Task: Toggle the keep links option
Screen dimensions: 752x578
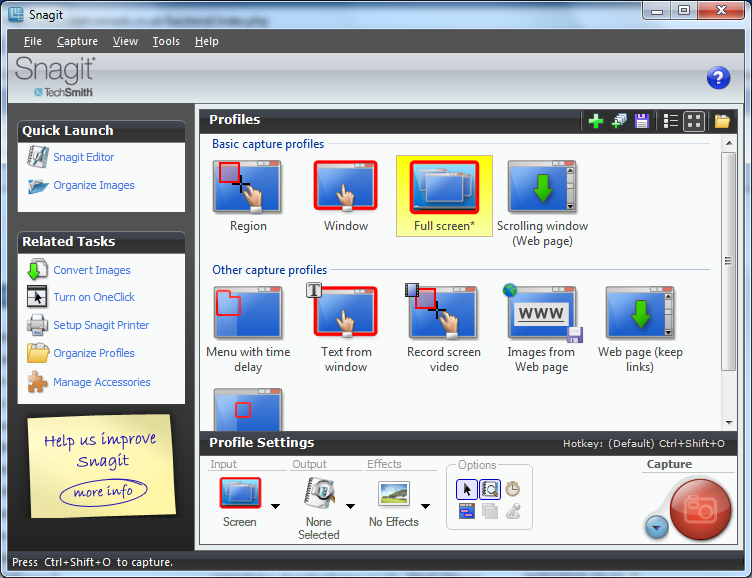Action: (x=467, y=511)
